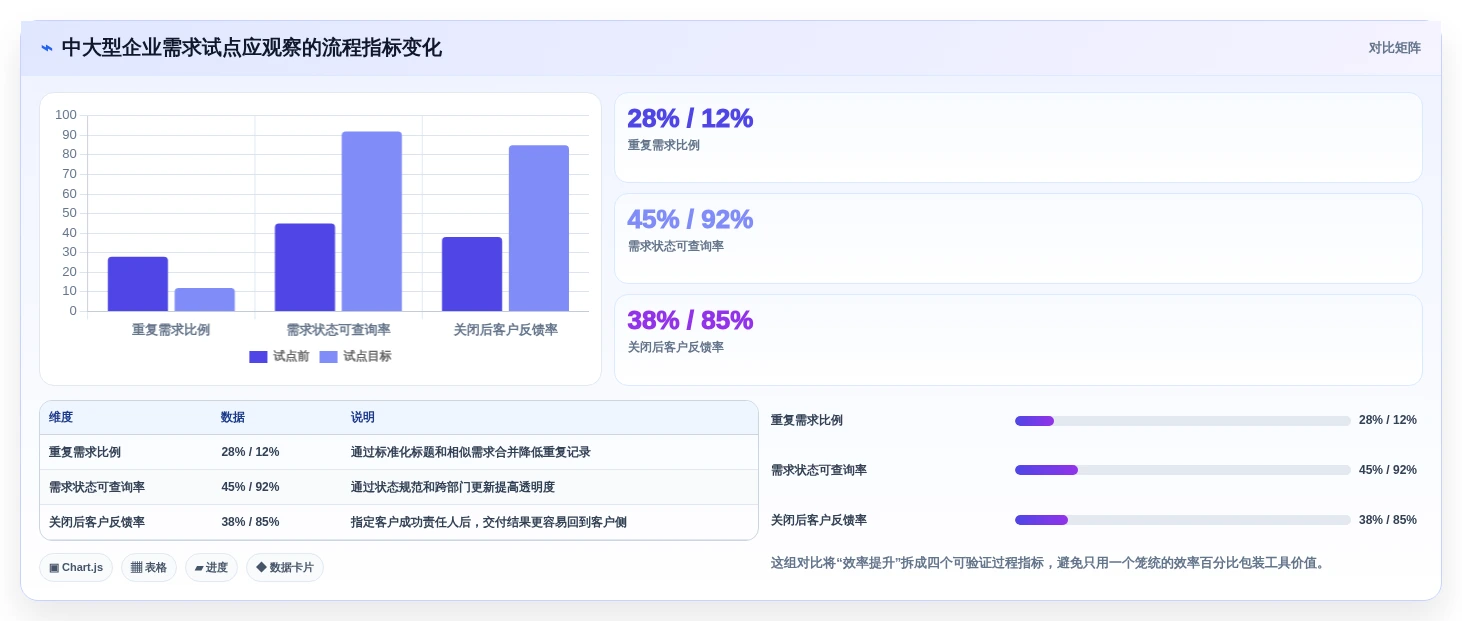
Task: Click the Chart.js tag chip
Action: click(x=76, y=567)
